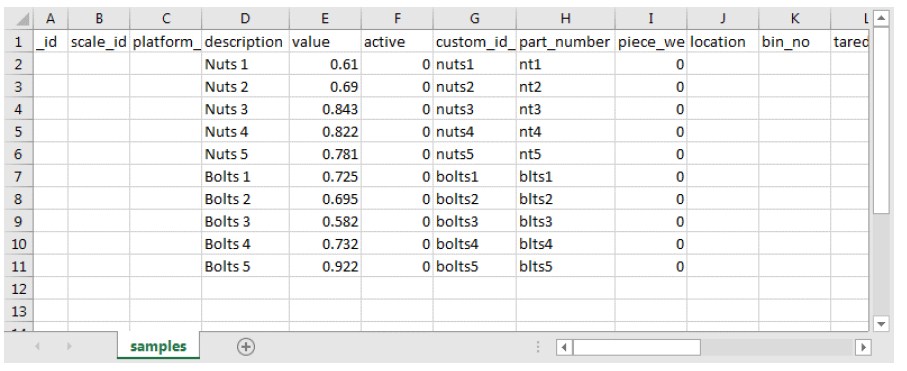Click the vertical scrollbar thumb
Screen dimensions: 907x371
tap(880, 120)
